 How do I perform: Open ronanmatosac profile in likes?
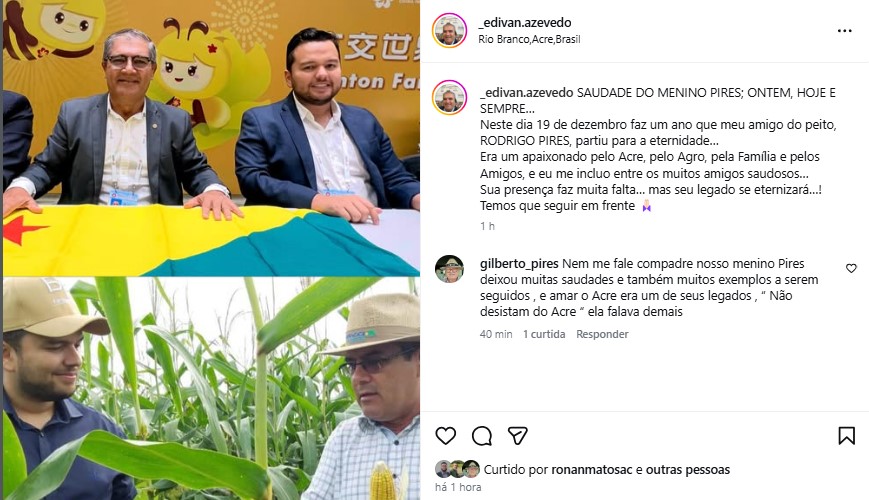coord(591,470)
